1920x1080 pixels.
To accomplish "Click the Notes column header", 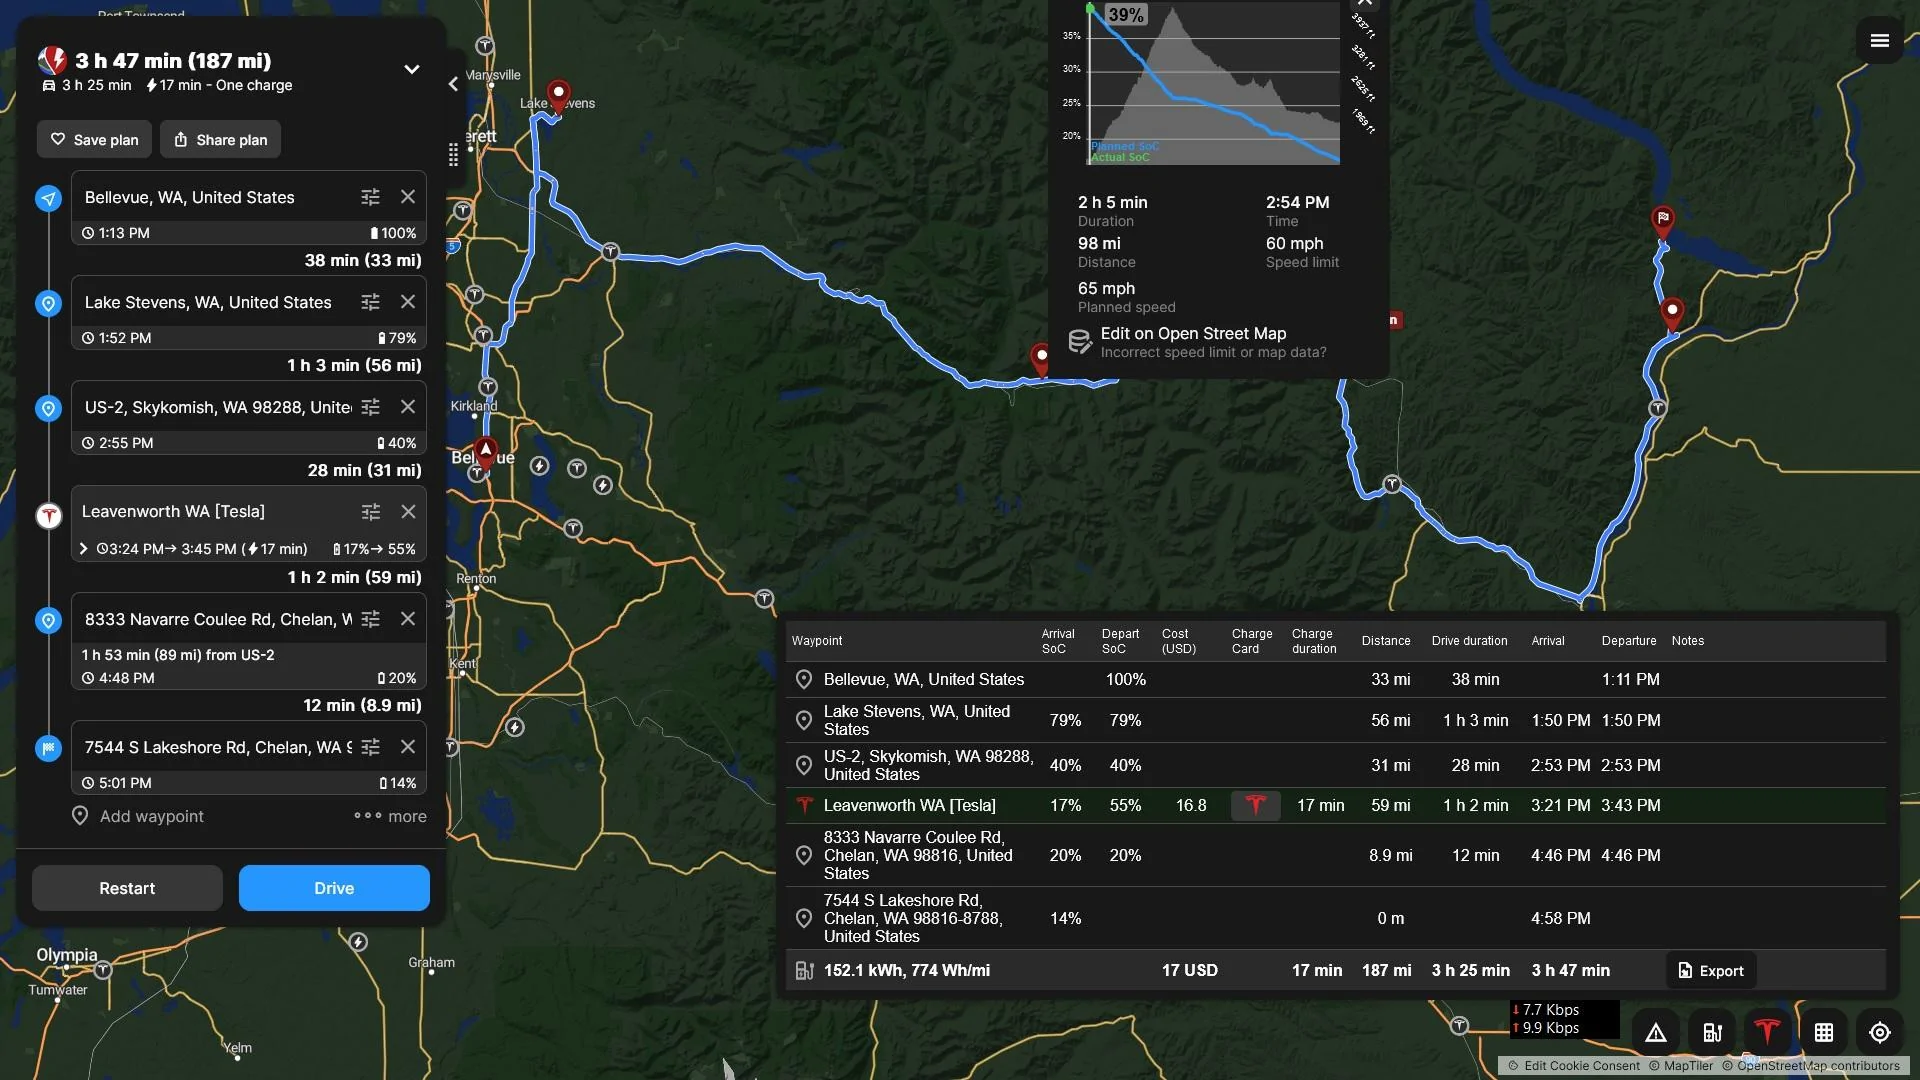I will click(x=1687, y=641).
